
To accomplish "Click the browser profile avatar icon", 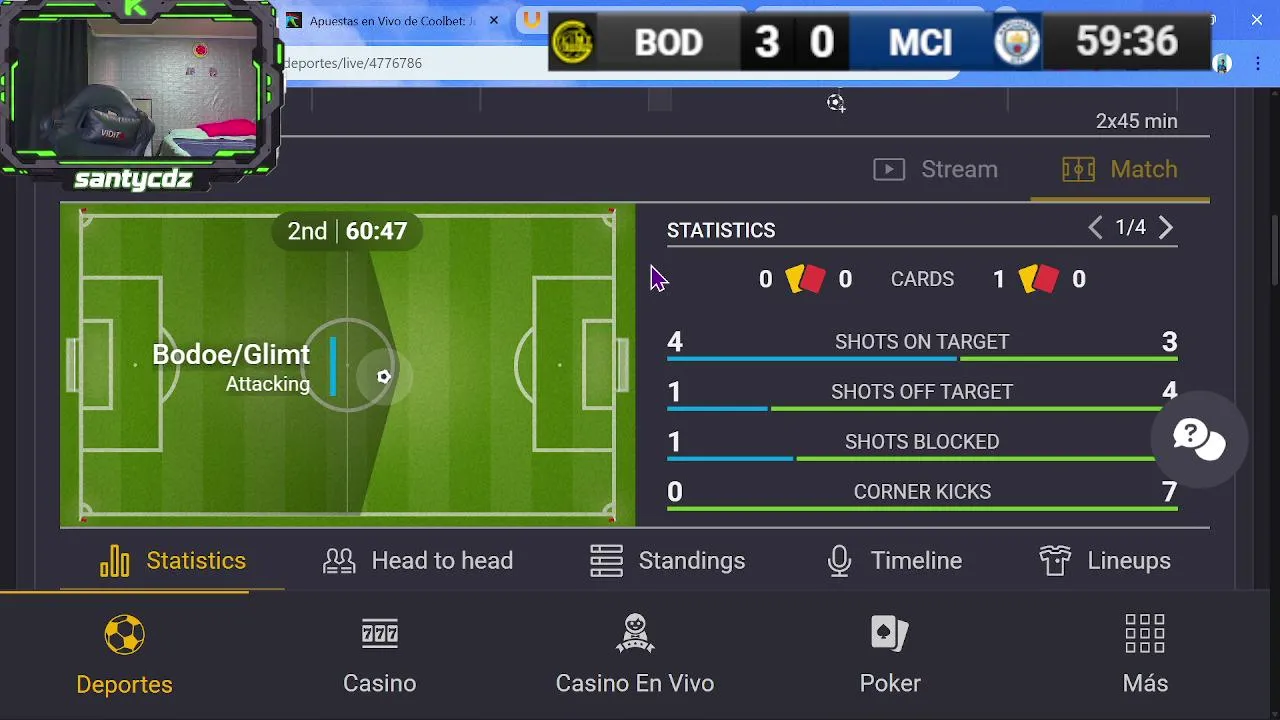I will [x=1221, y=64].
